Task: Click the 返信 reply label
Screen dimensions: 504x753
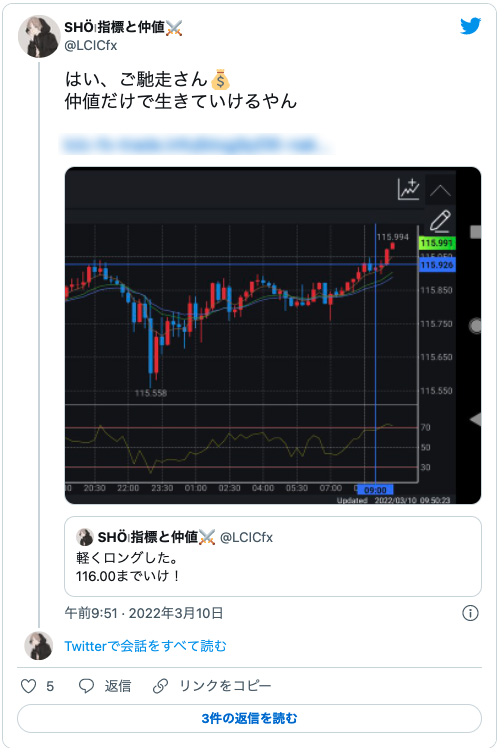Action: [x=118, y=686]
